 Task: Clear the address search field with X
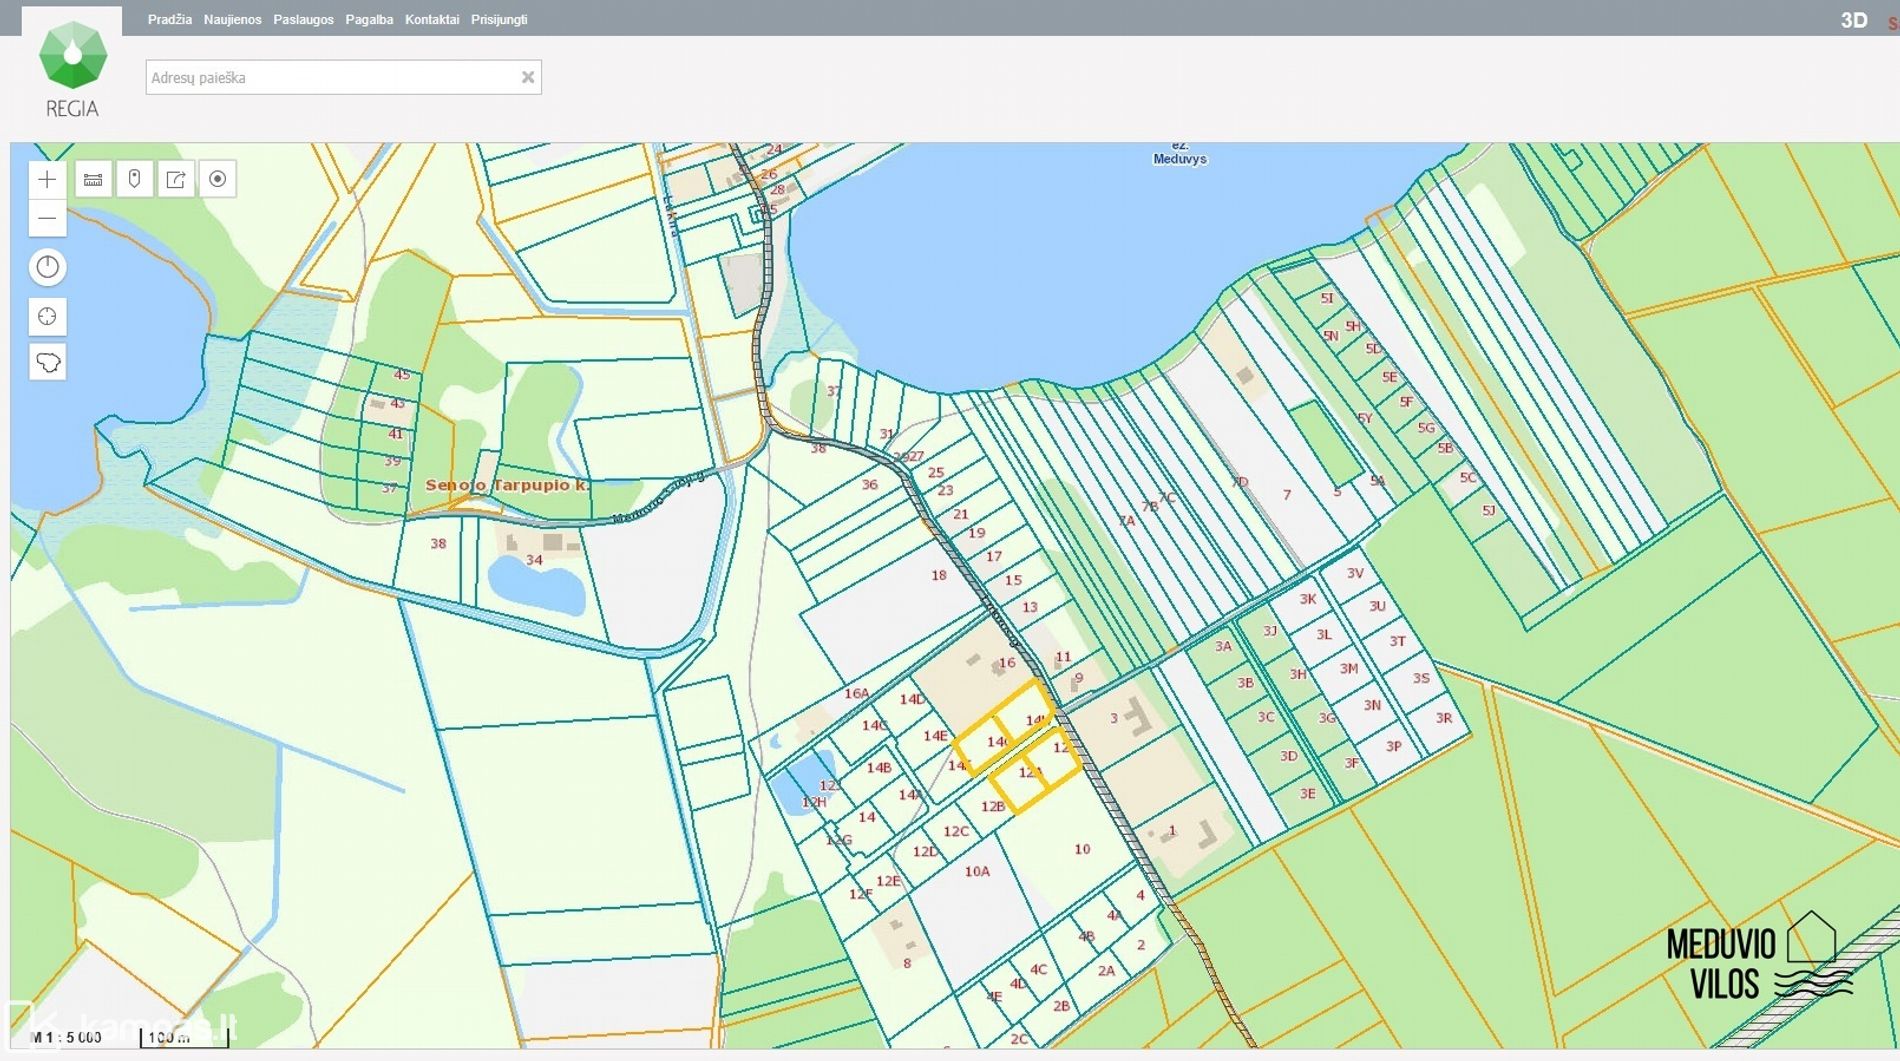click(x=527, y=77)
